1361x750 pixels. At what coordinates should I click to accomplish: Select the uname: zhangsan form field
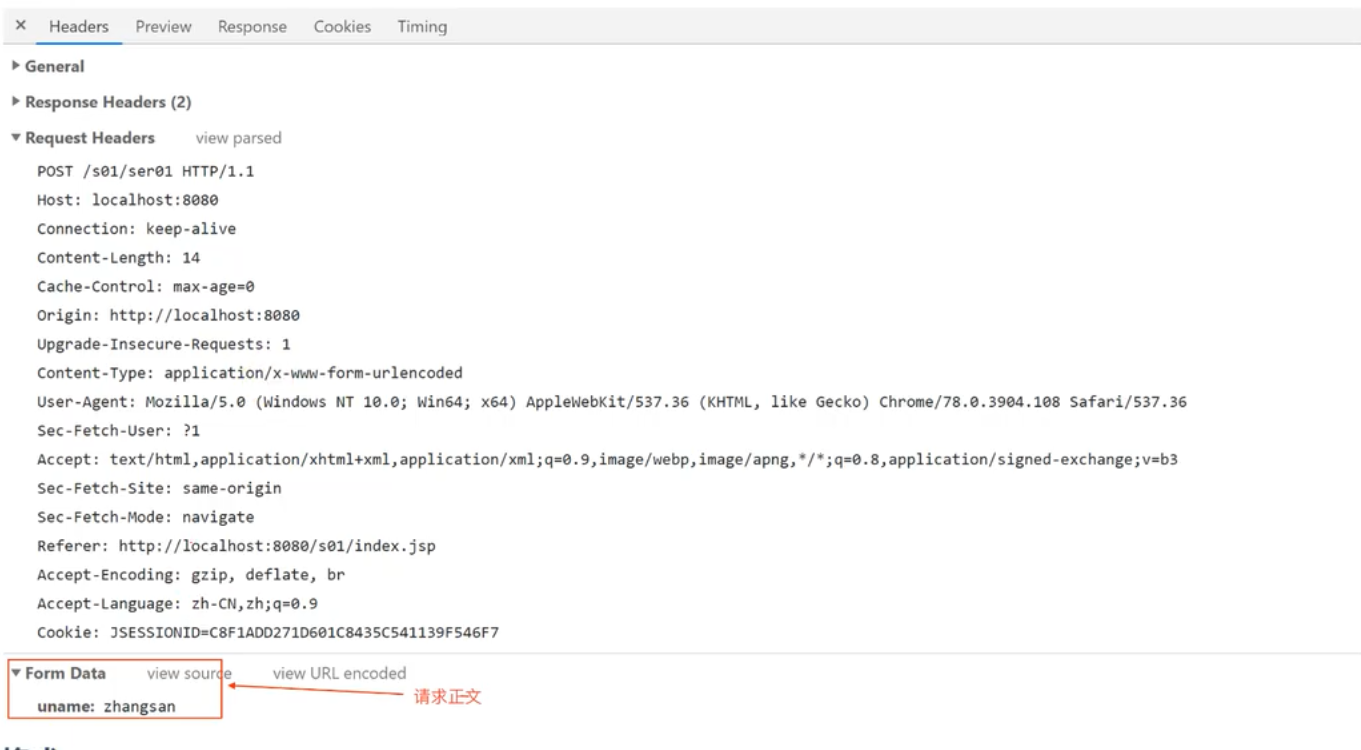point(107,706)
